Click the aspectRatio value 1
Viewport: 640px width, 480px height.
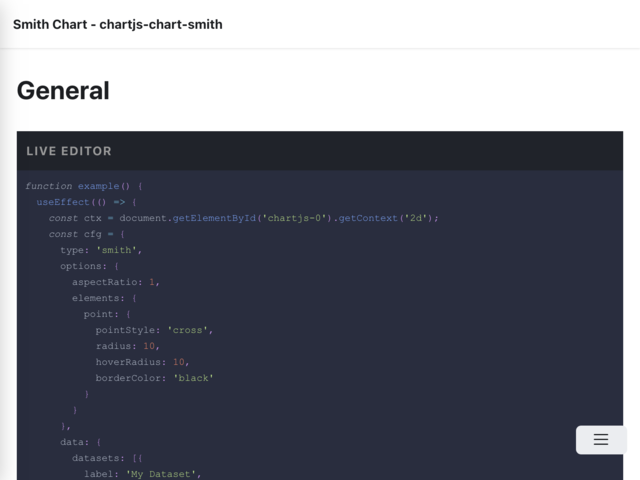coord(152,282)
